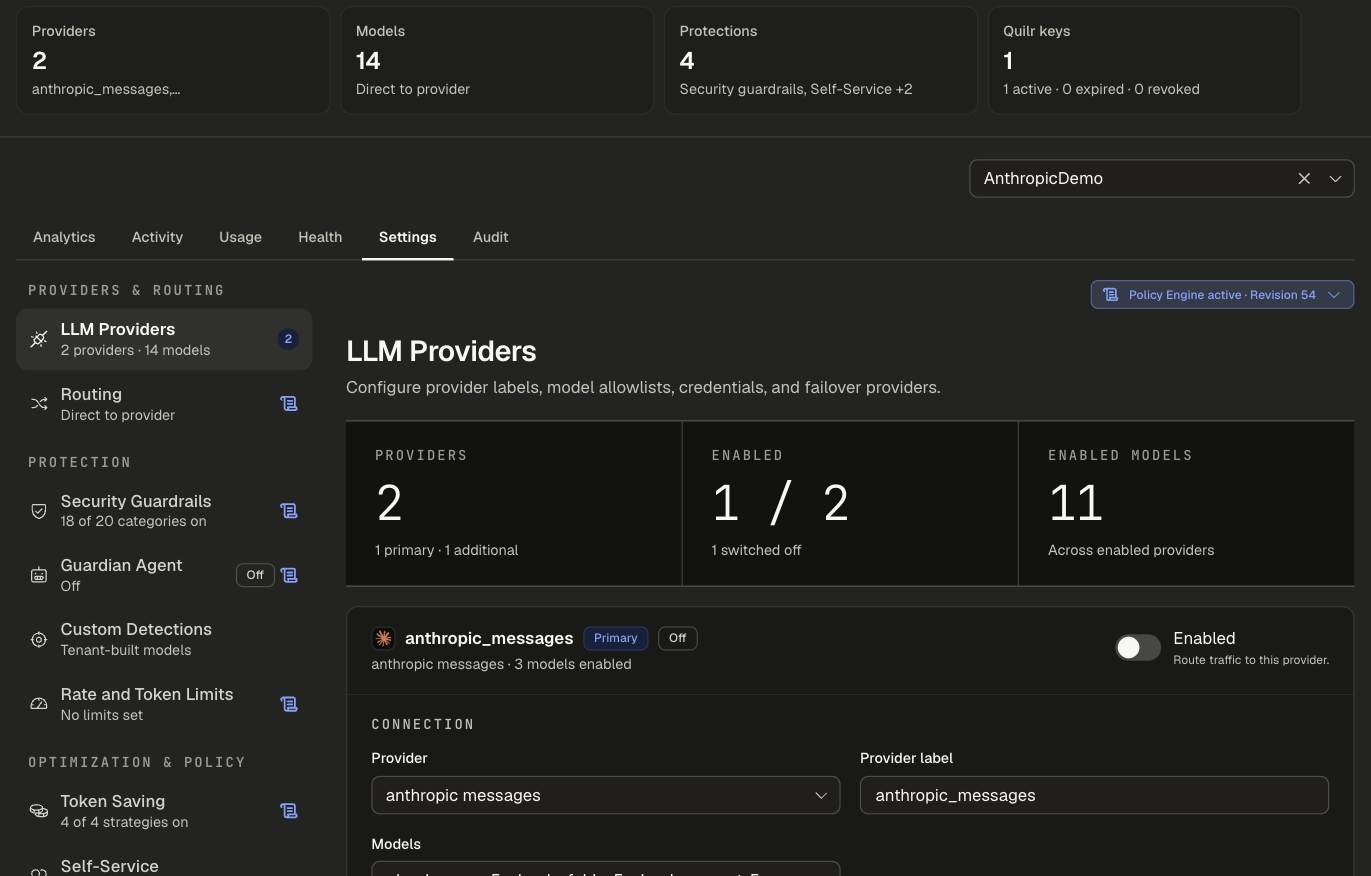Click the Off badge next to Guardian Agent
Viewport: 1371px width, 876px height.
coord(255,575)
